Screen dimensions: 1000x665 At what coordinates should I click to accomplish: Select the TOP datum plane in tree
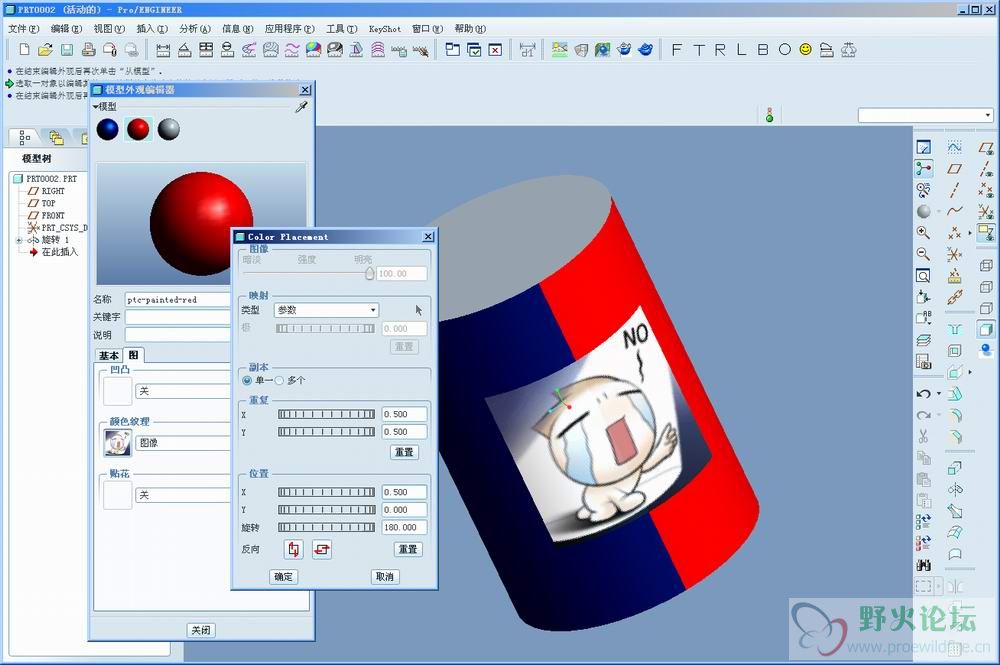(42, 203)
